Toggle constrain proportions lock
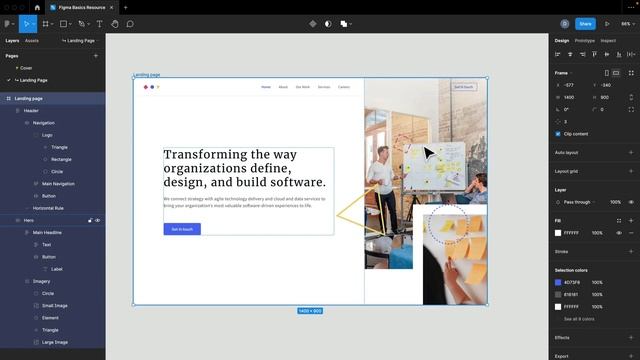This screenshot has height=360, width=640. coord(631,97)
